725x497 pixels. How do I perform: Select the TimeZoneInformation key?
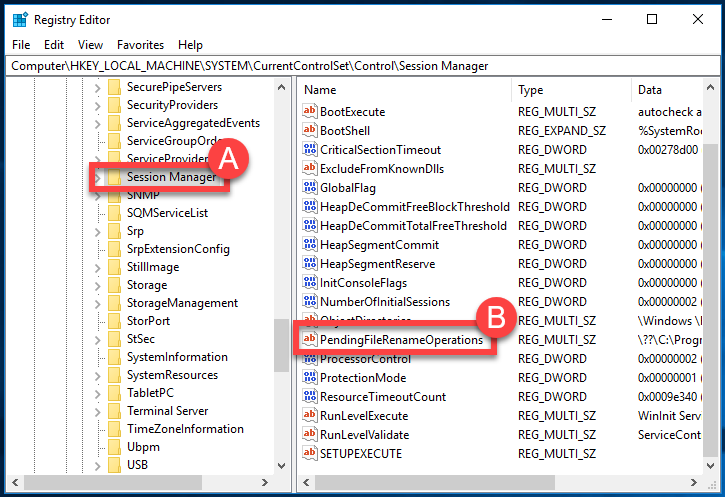185,429
